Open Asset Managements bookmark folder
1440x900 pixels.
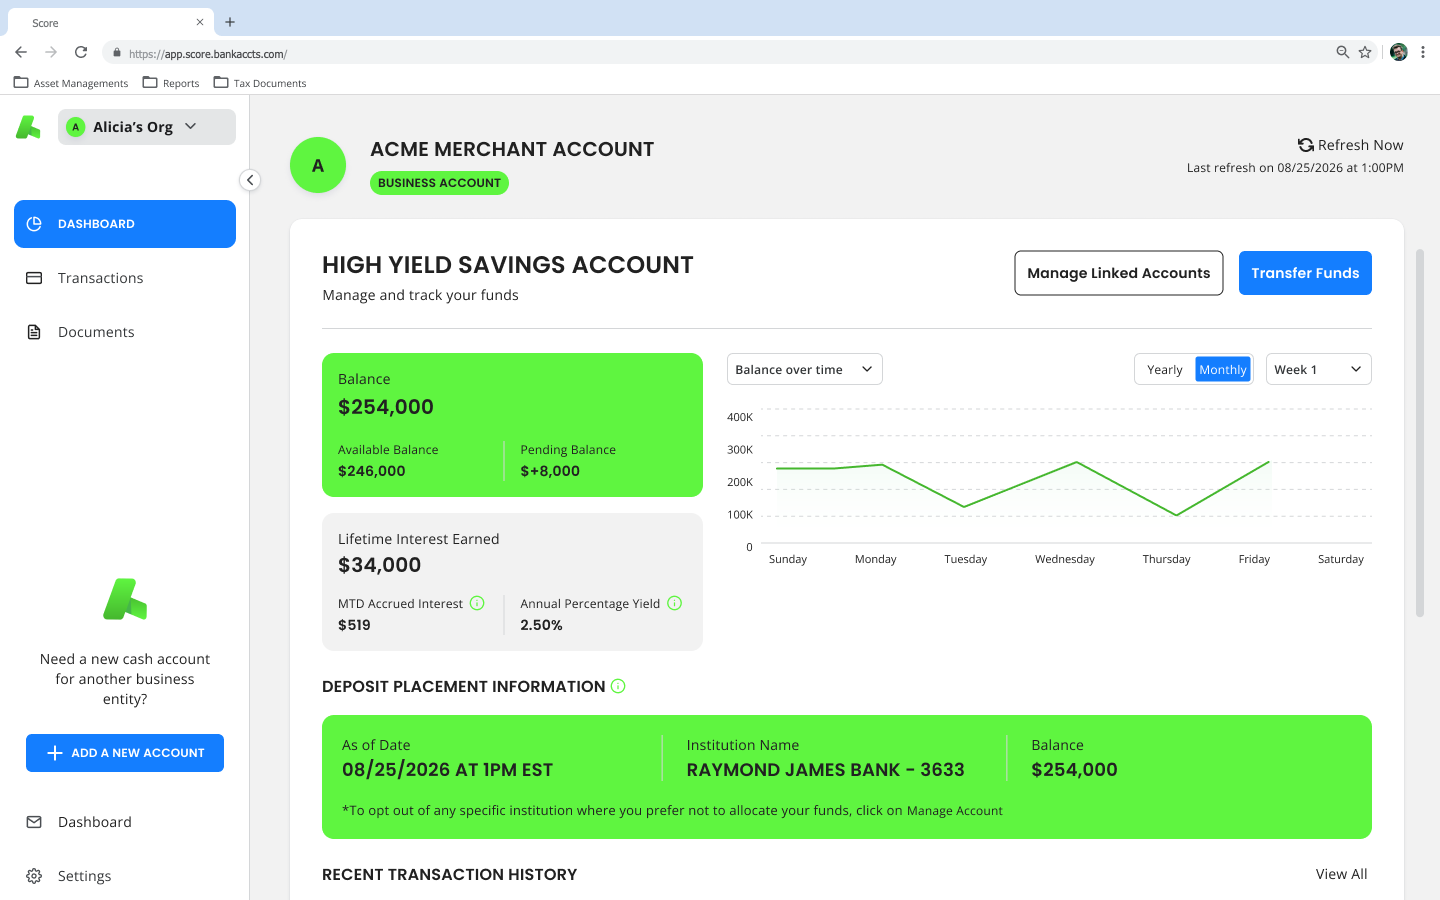tap(71, 83)
